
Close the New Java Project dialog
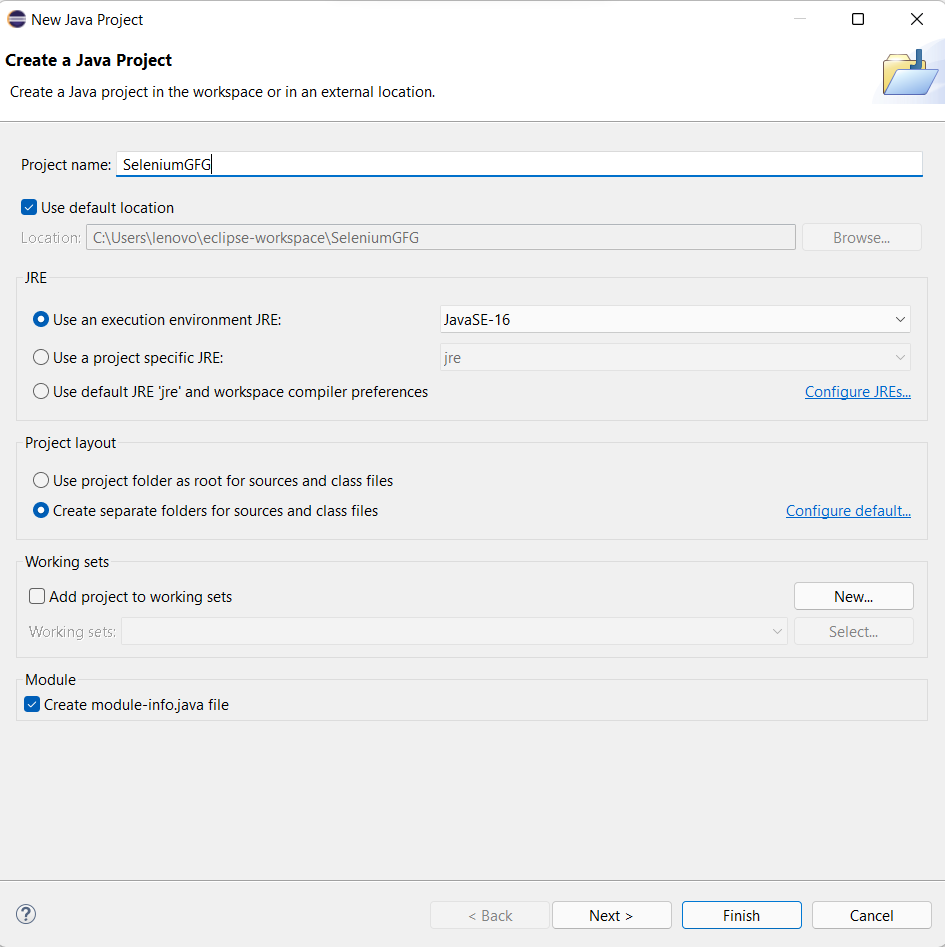coord(916,19)
